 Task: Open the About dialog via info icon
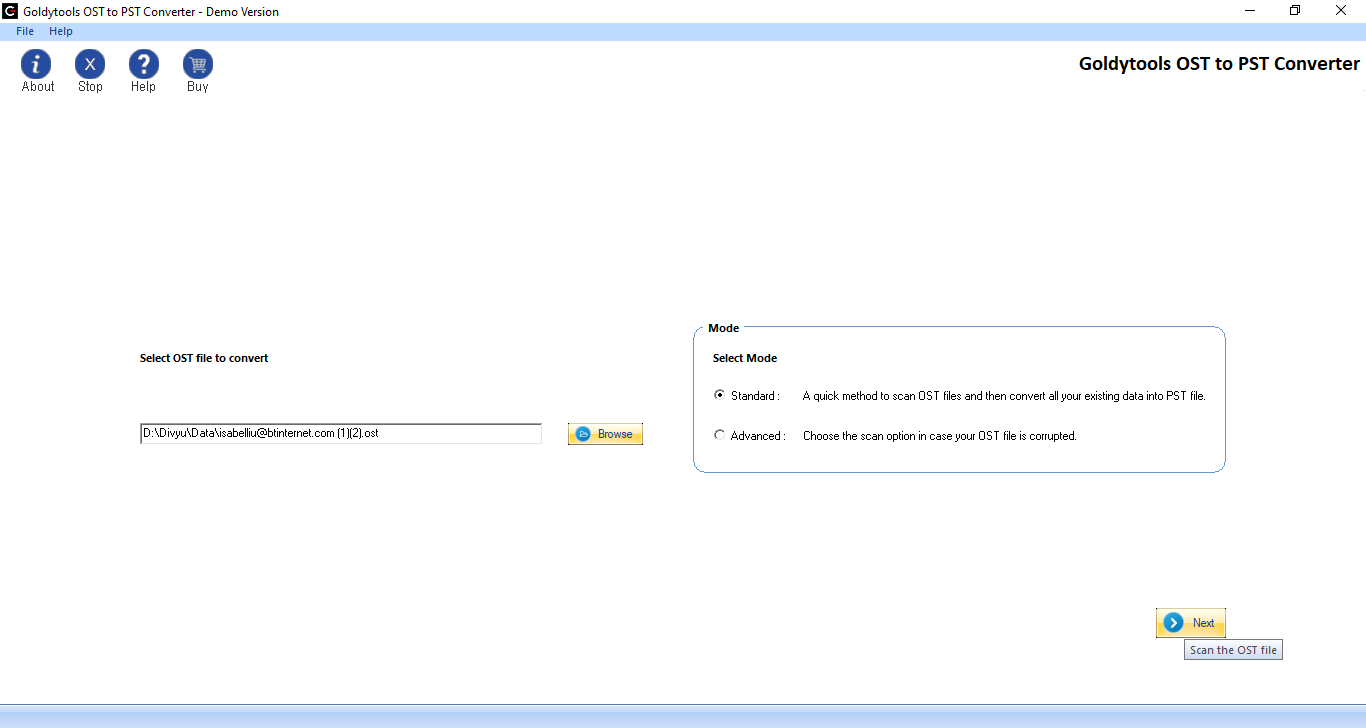36,63
